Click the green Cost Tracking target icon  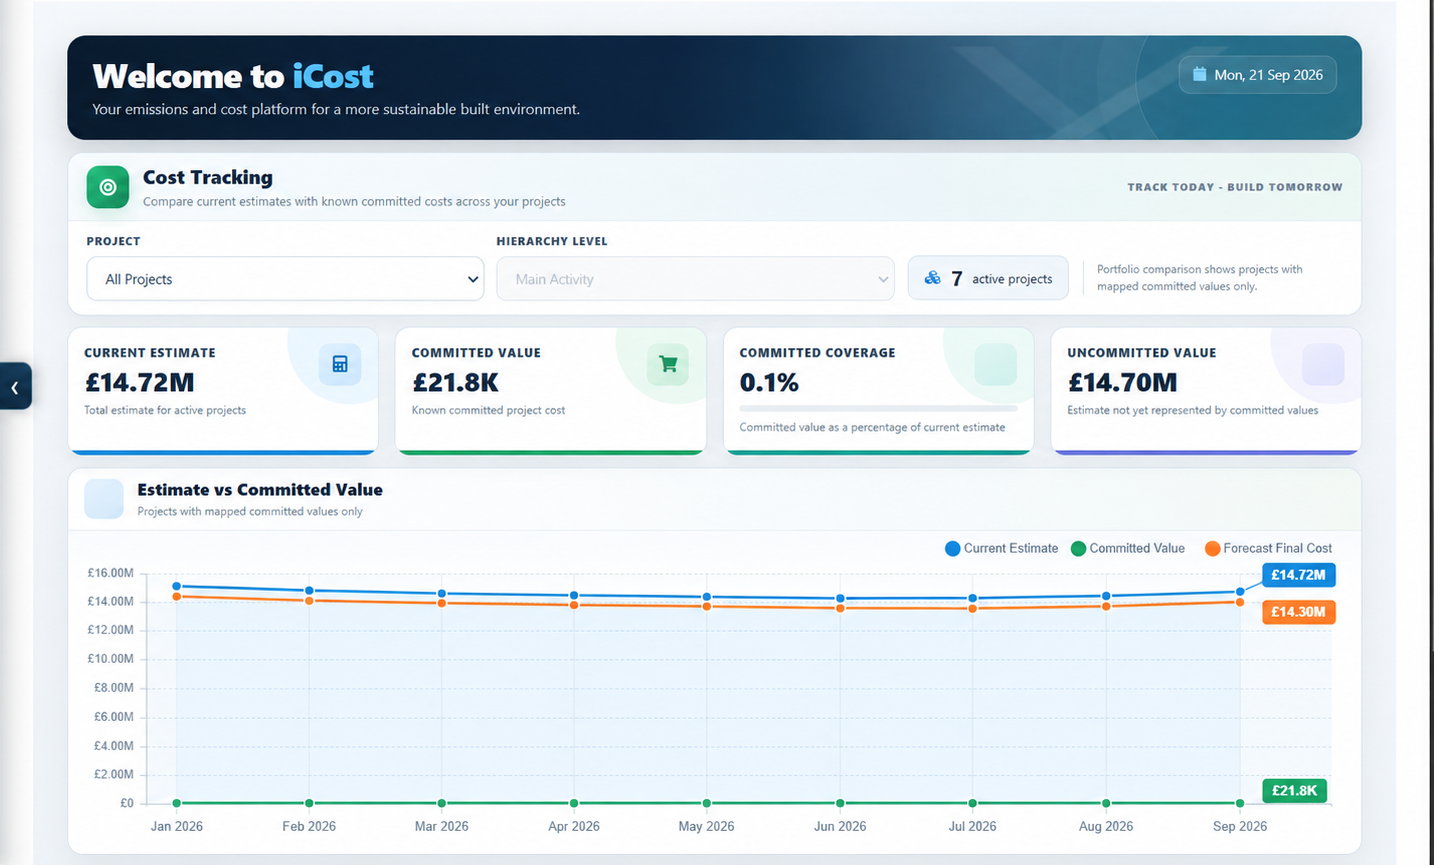[108, 187]
